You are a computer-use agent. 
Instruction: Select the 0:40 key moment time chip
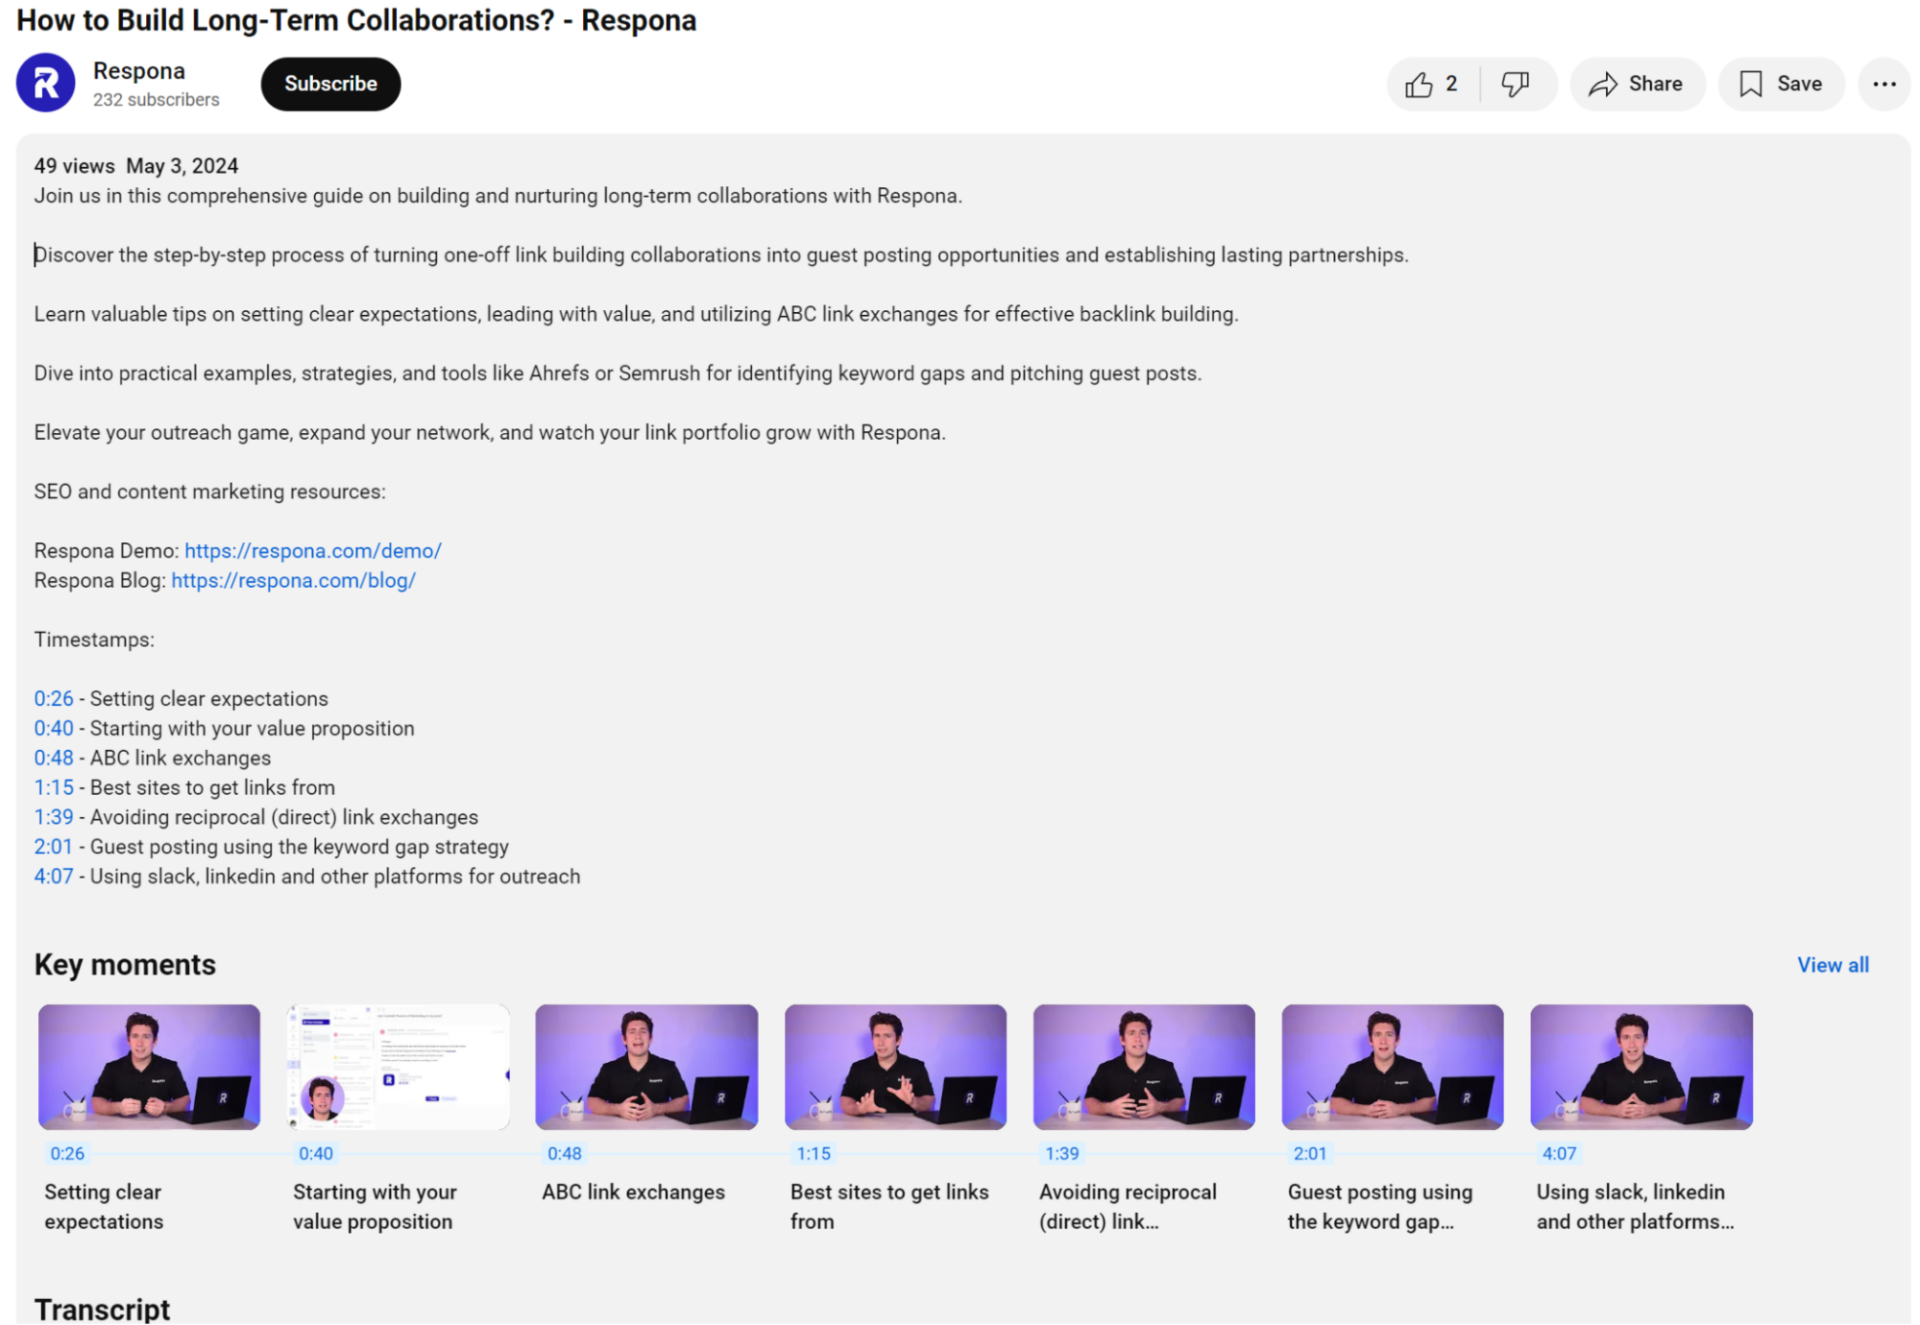316,1154
